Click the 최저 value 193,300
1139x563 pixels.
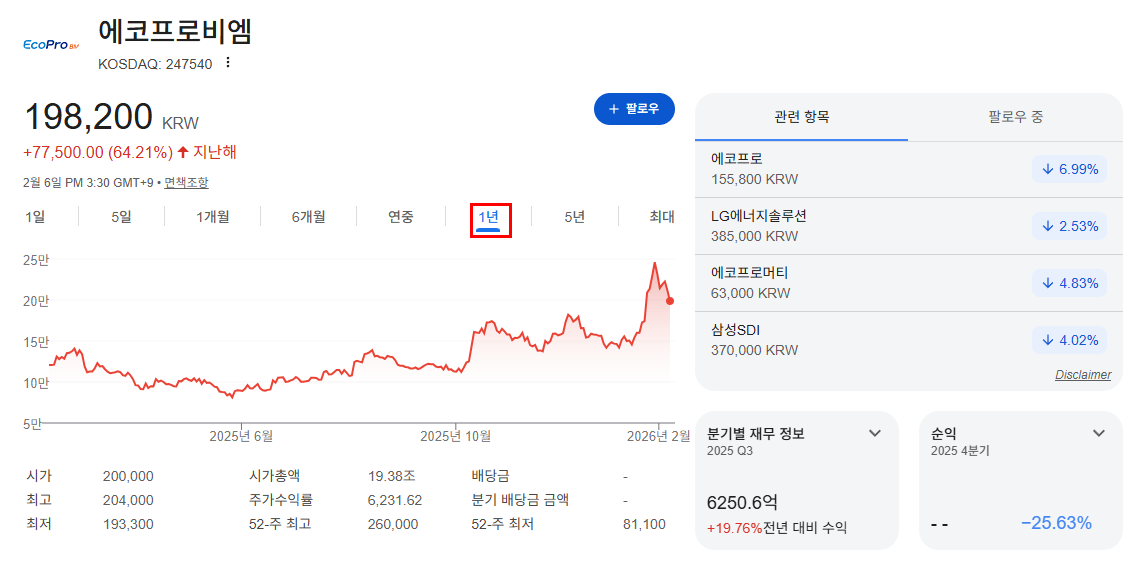pos(128,524)
